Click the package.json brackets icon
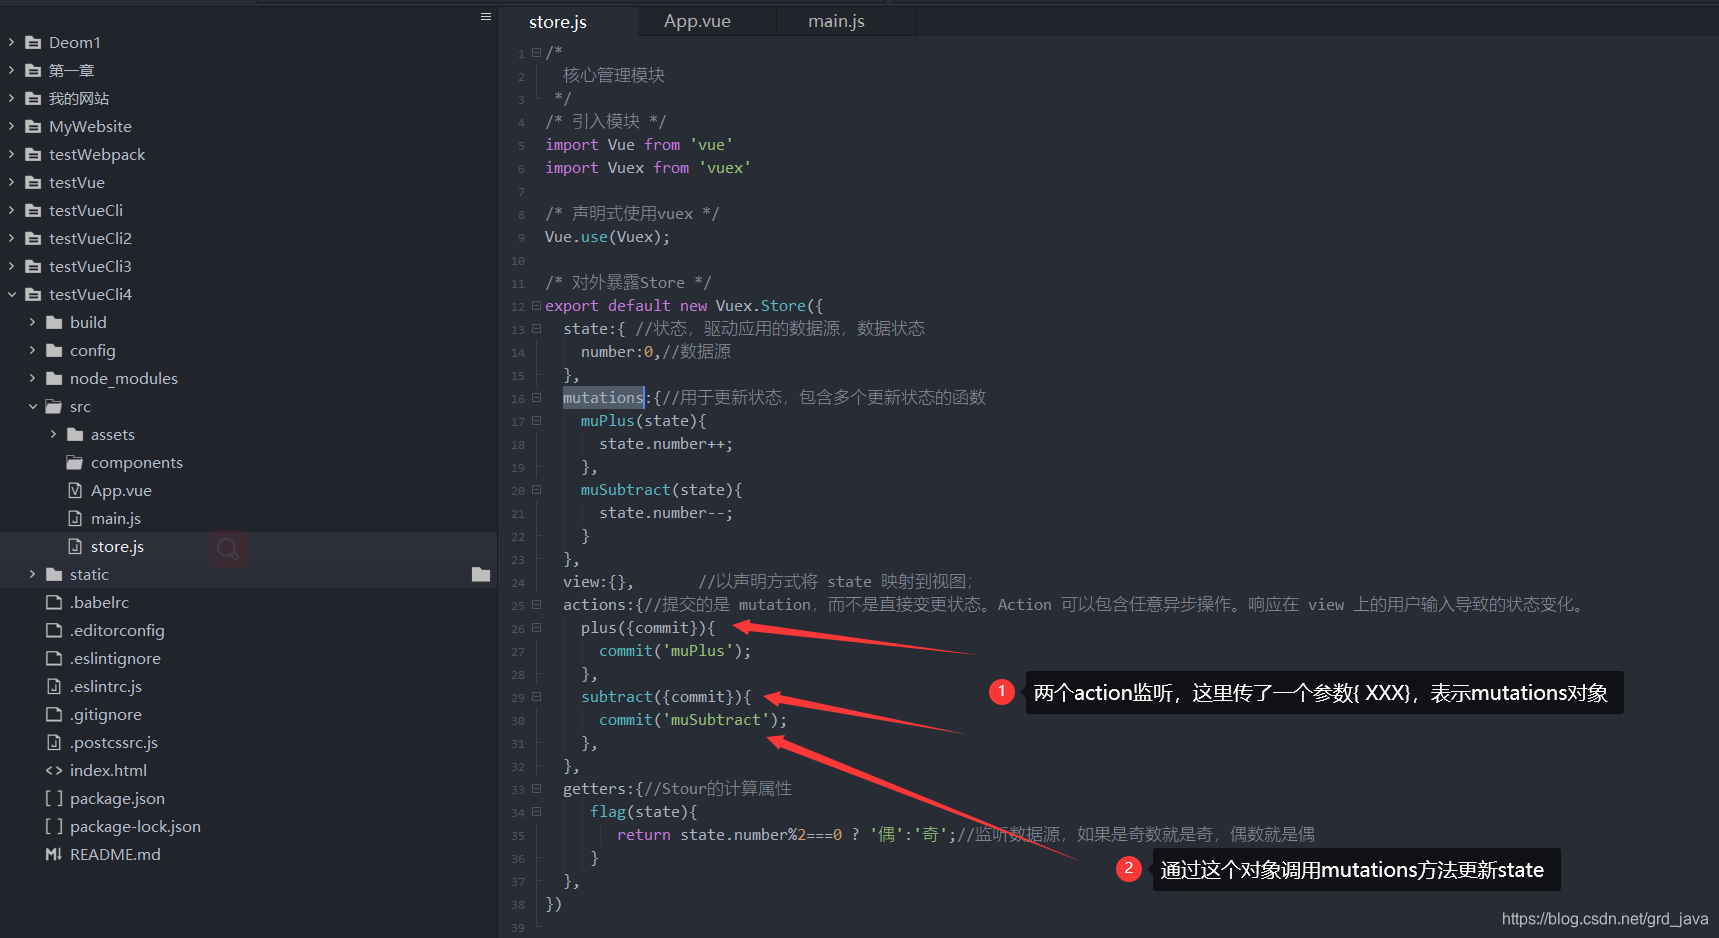 point(54,798)
